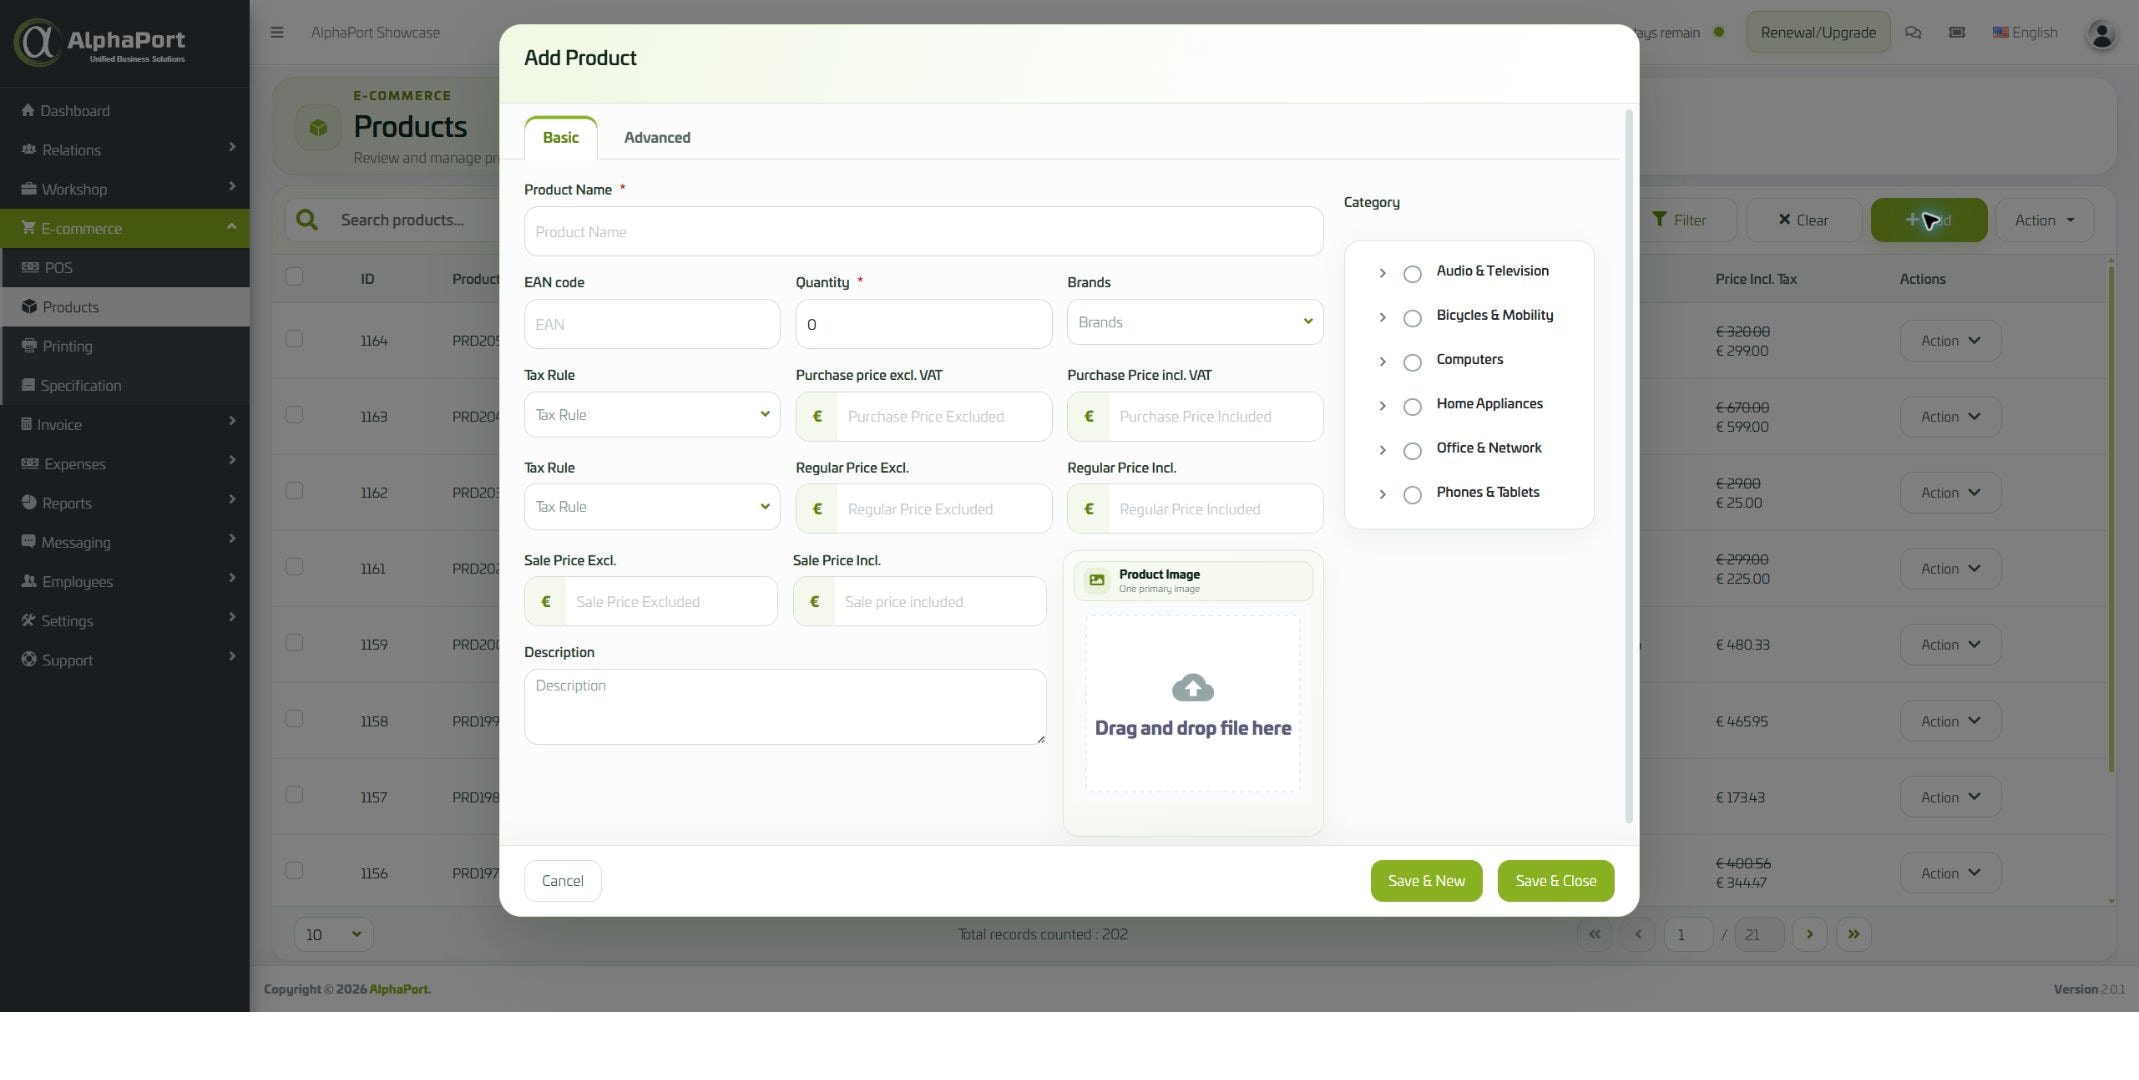Click Save & New button
Viewport: 2139px width, 1080px height.
point(1426,881)
